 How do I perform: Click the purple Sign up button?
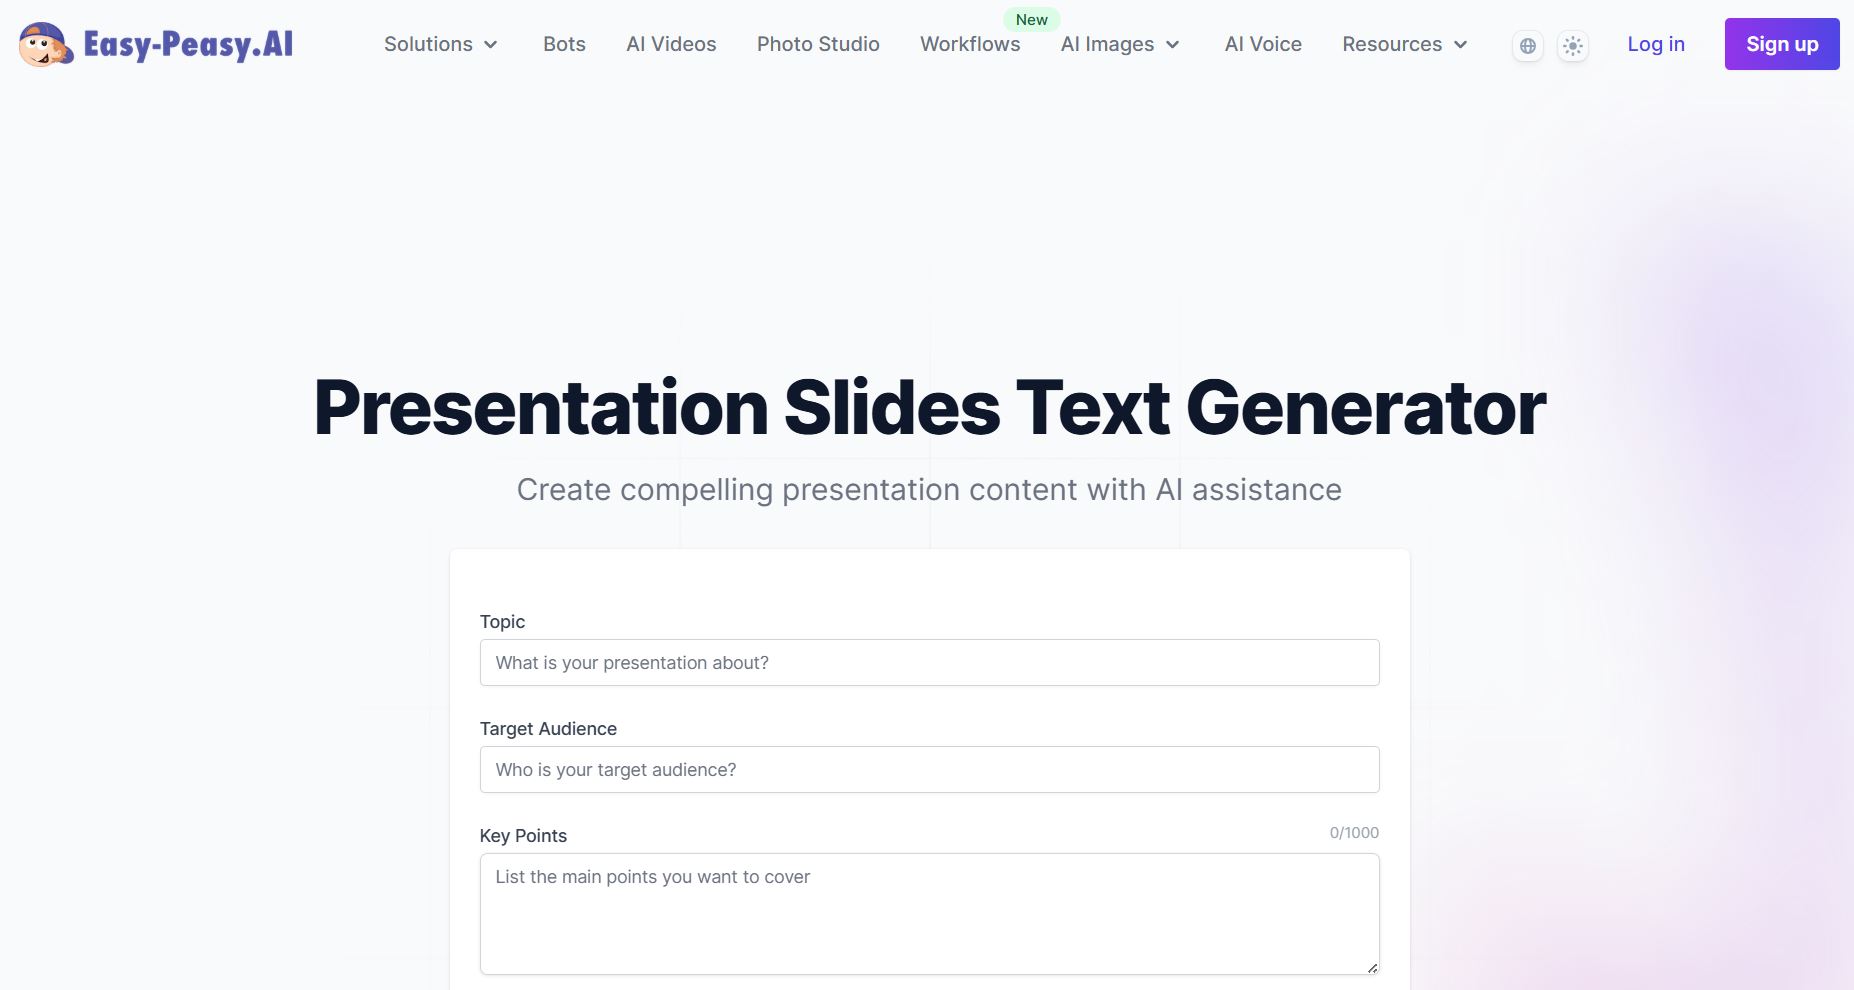(x=1782, y=44)
